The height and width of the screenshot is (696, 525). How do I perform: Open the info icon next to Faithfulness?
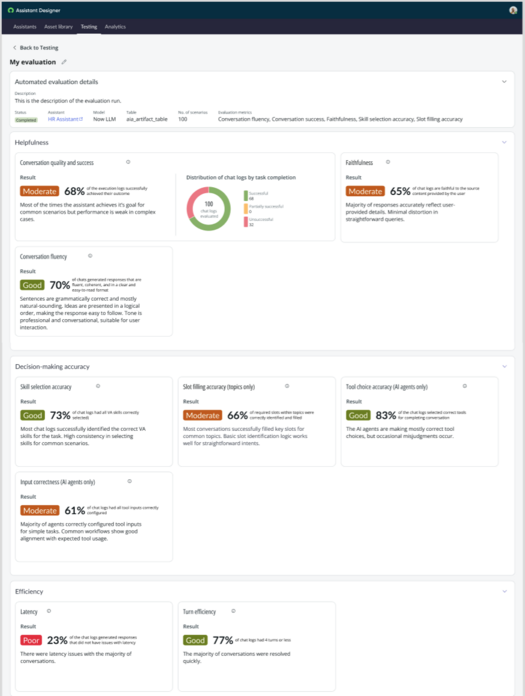[388, 162]
